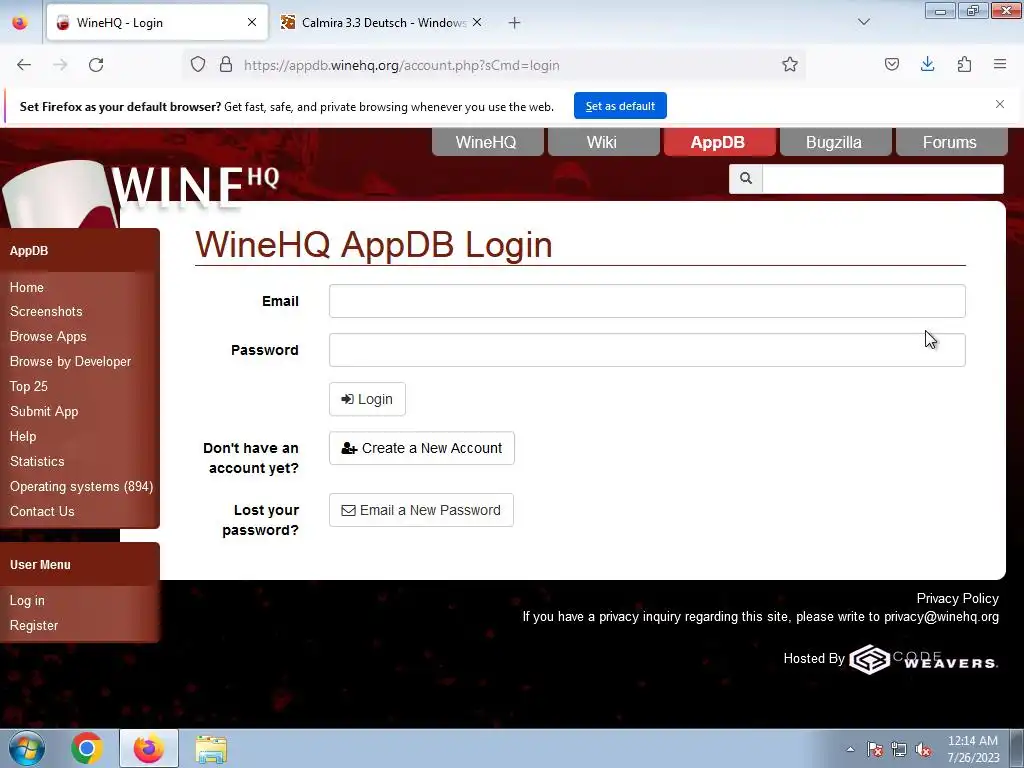This screenshot has width=1024, height=768.
Task: Select the AppDB site tab
Action: (x=718, y=142)
